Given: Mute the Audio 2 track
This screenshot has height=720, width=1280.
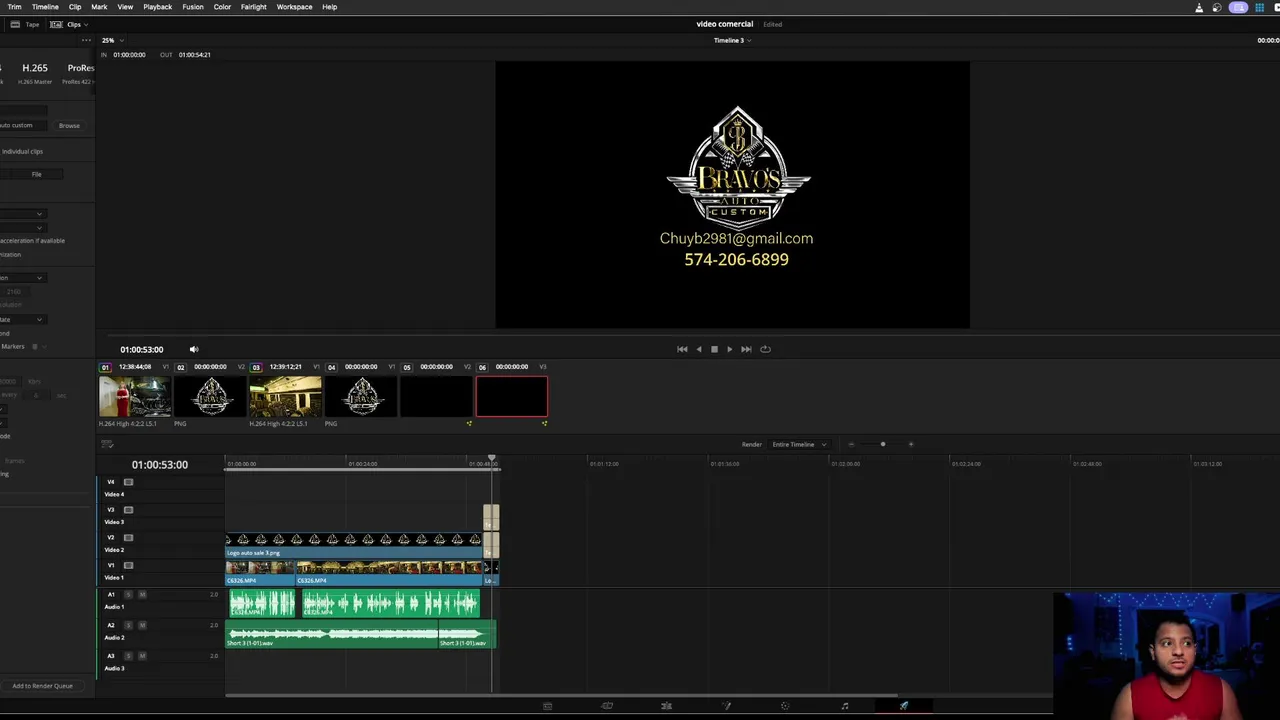Looking at the screenshot, I should (x=142, y=625).
